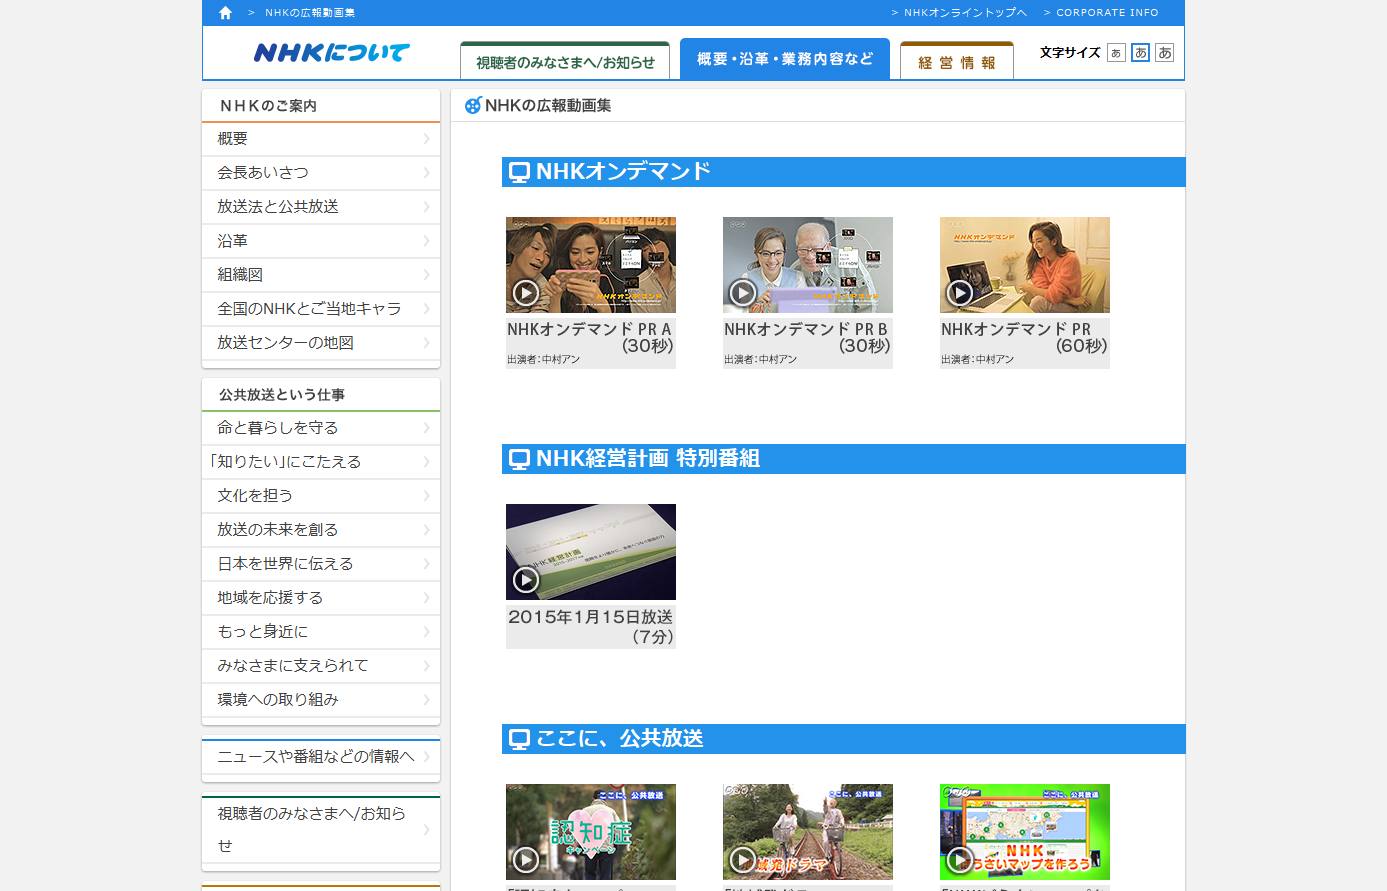
Task: Click the monitor icon beside ここに、公共放送 heading
Action: (x=519, y=739)
